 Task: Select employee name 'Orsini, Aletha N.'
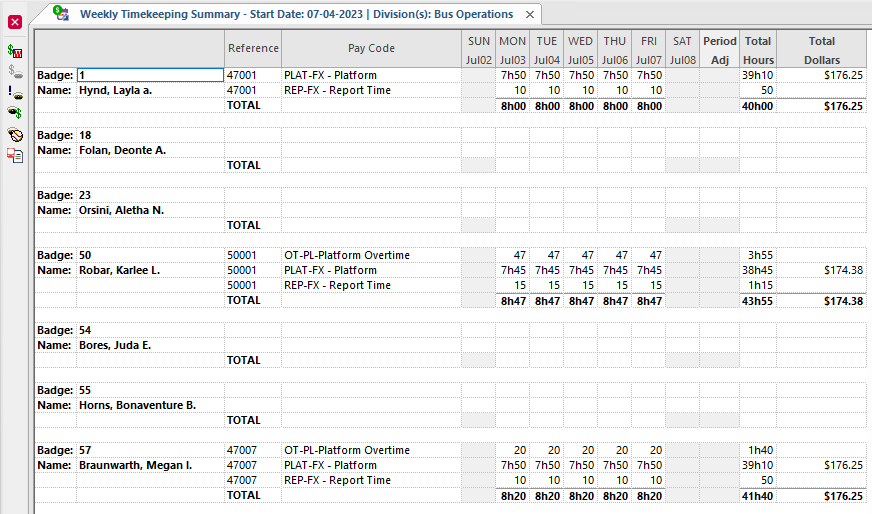click(121, 210)
